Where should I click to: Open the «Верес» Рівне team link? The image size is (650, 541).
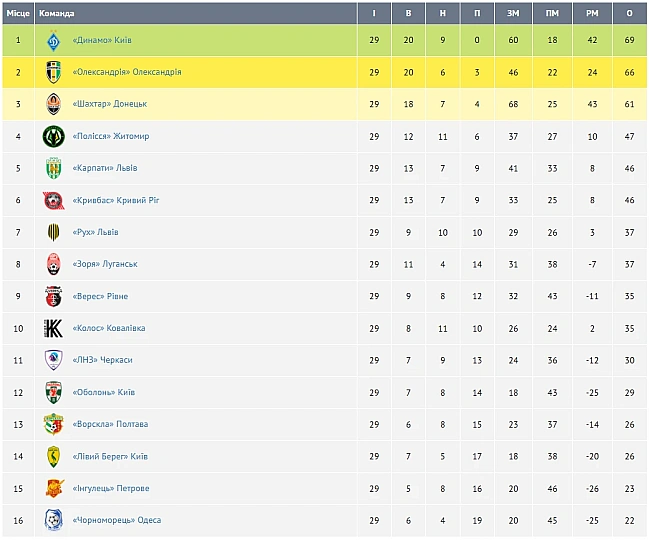(100, 296)
